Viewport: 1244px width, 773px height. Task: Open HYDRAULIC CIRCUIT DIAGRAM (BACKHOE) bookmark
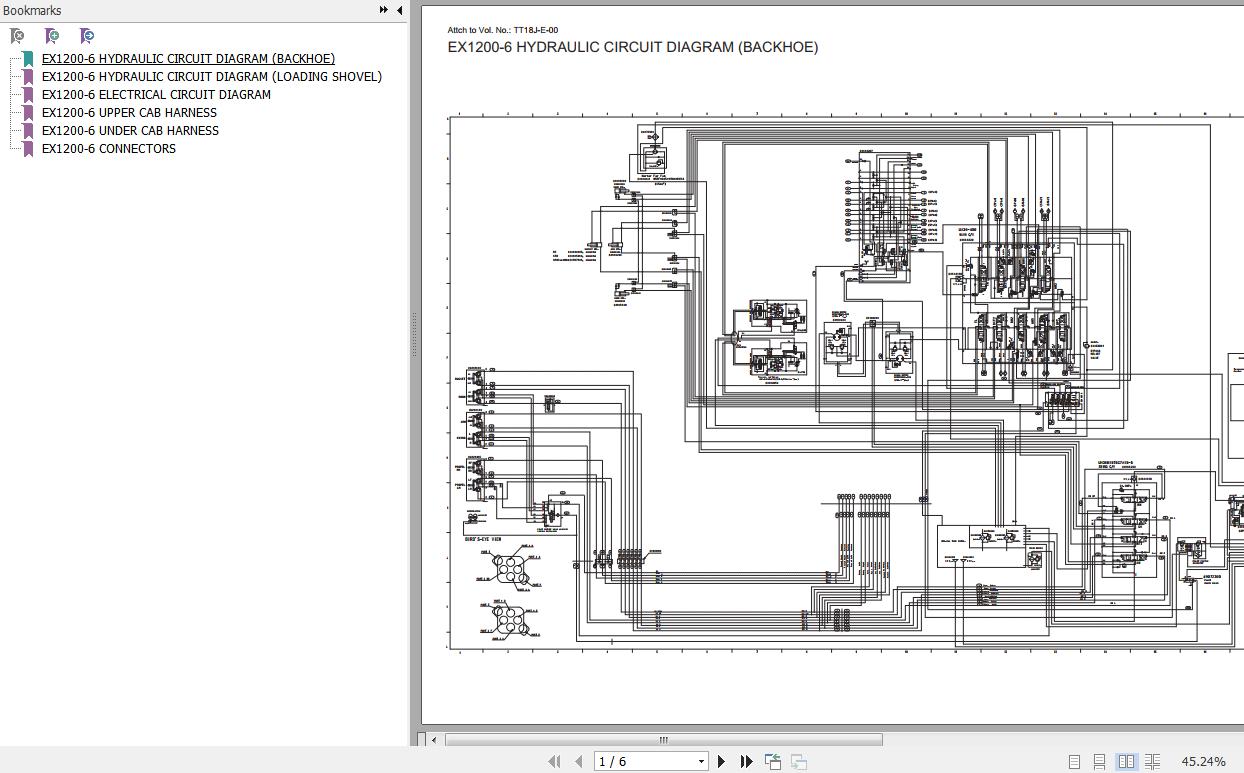pyautogui.click(x=188, y=58)
